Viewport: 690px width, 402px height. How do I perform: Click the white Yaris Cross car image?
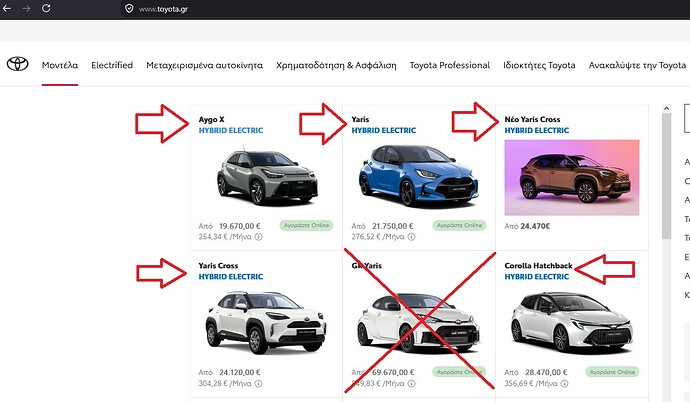point(266,322)
